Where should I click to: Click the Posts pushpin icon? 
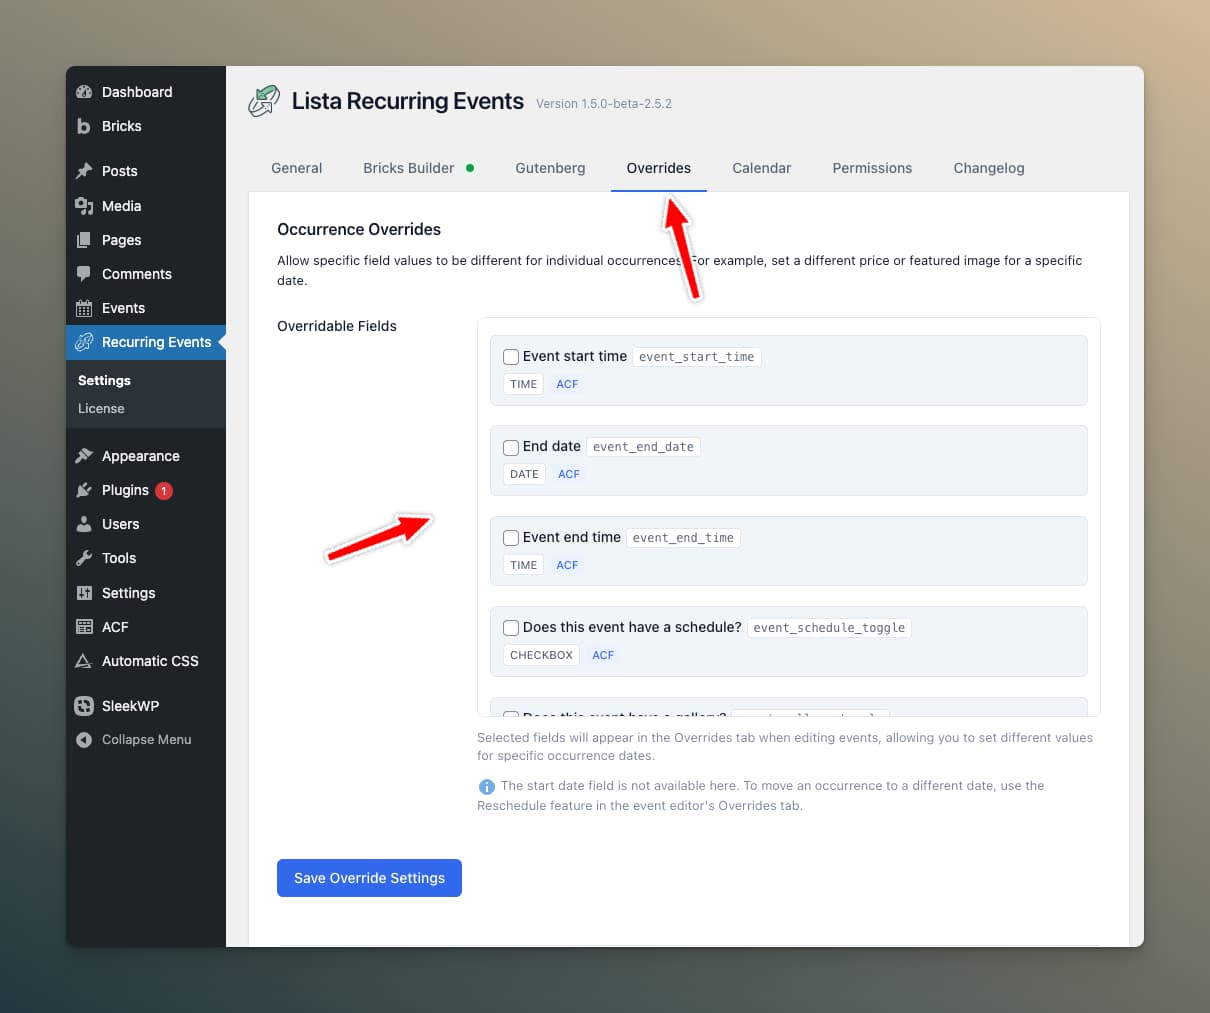(x=84, y=171)
